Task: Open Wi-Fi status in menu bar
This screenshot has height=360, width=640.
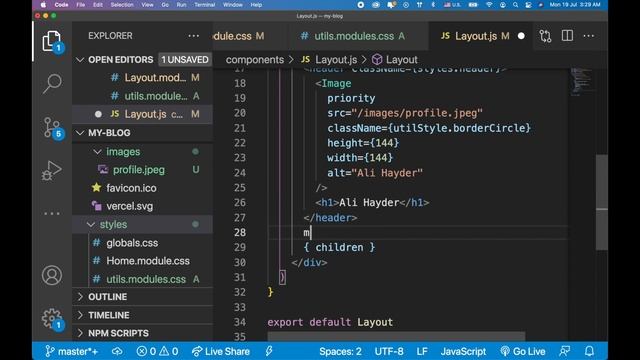Action: [489, 5]
